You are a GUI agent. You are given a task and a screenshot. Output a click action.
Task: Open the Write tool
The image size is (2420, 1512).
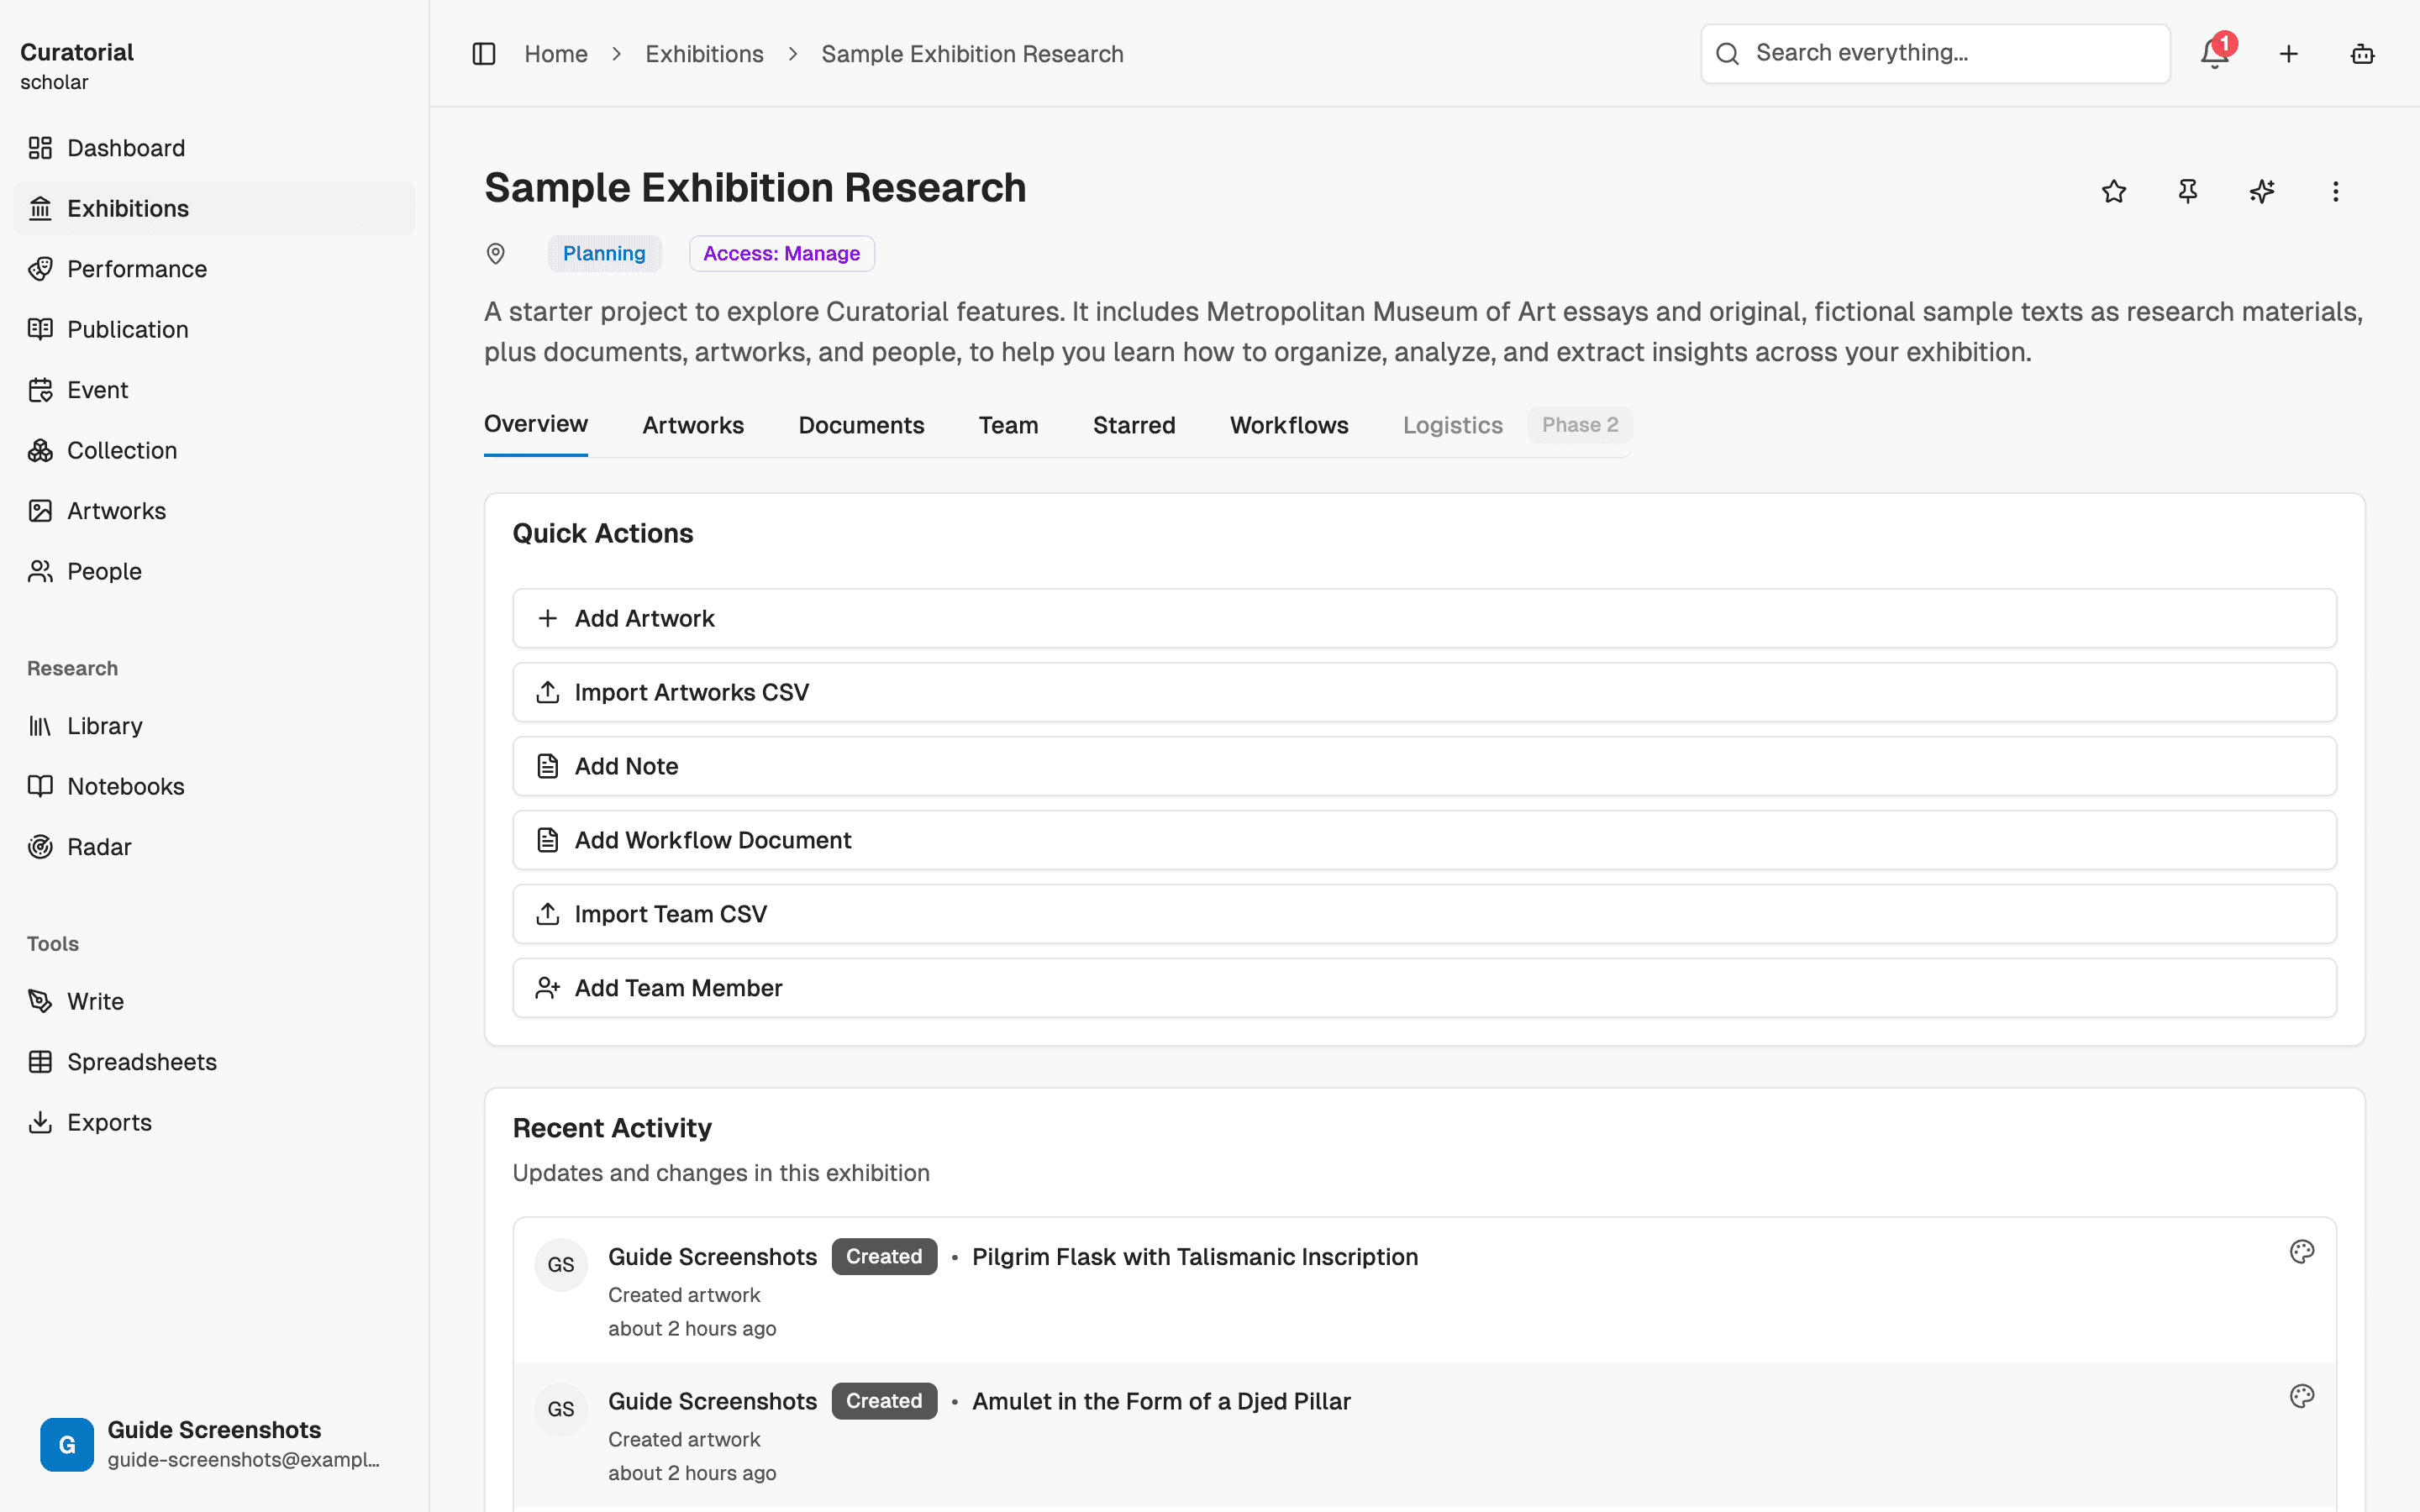214,1001
